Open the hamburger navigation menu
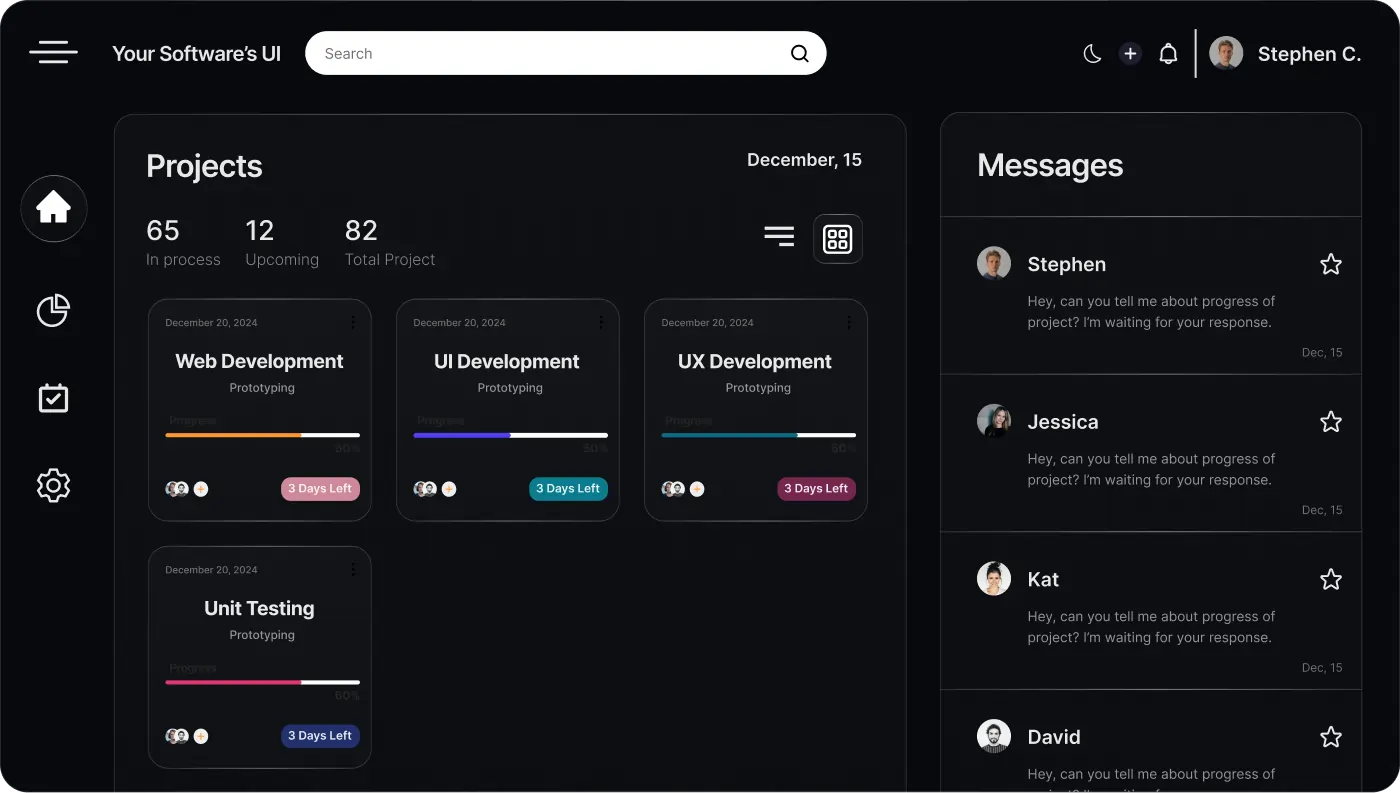 point(53,52)
